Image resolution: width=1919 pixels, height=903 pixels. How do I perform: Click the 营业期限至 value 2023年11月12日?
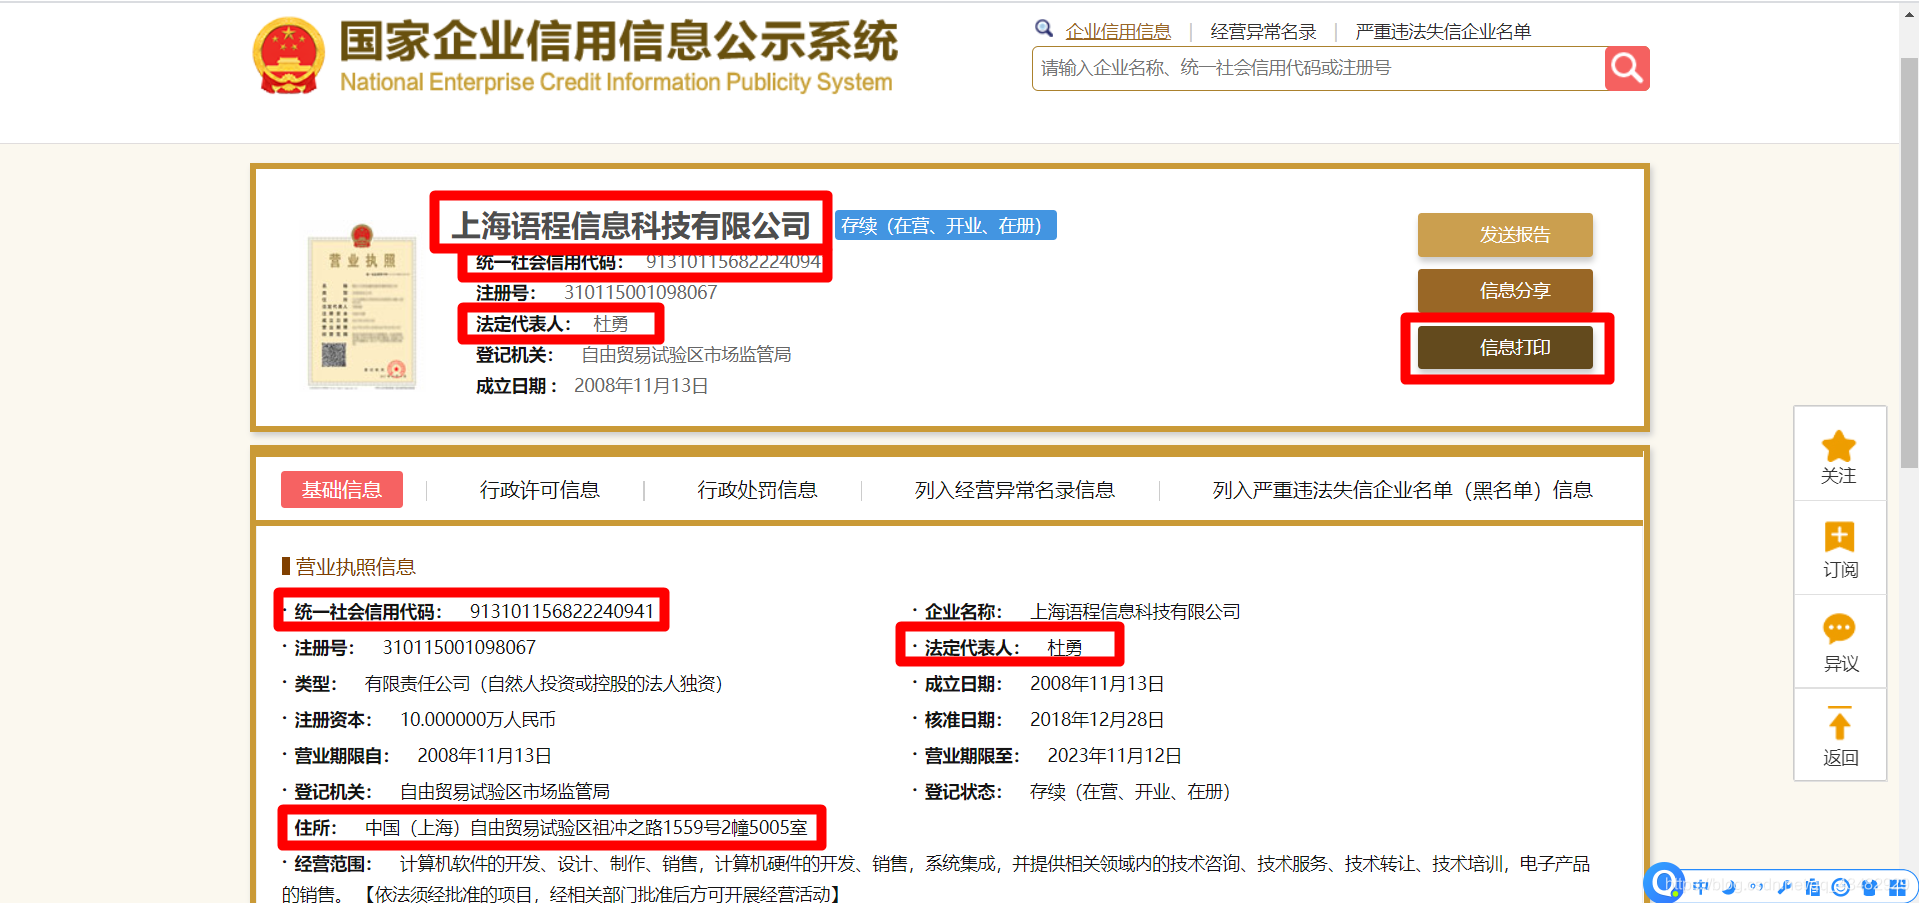click(x=1114, y=756)
